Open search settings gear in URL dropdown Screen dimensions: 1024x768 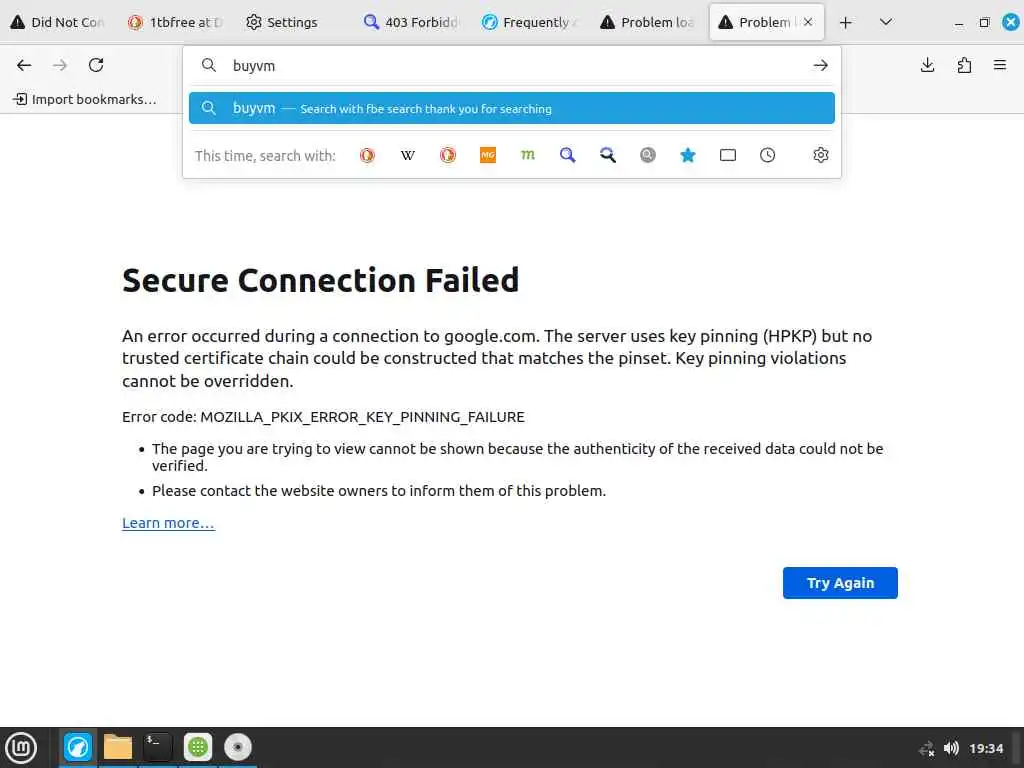(x=821, y=155)
